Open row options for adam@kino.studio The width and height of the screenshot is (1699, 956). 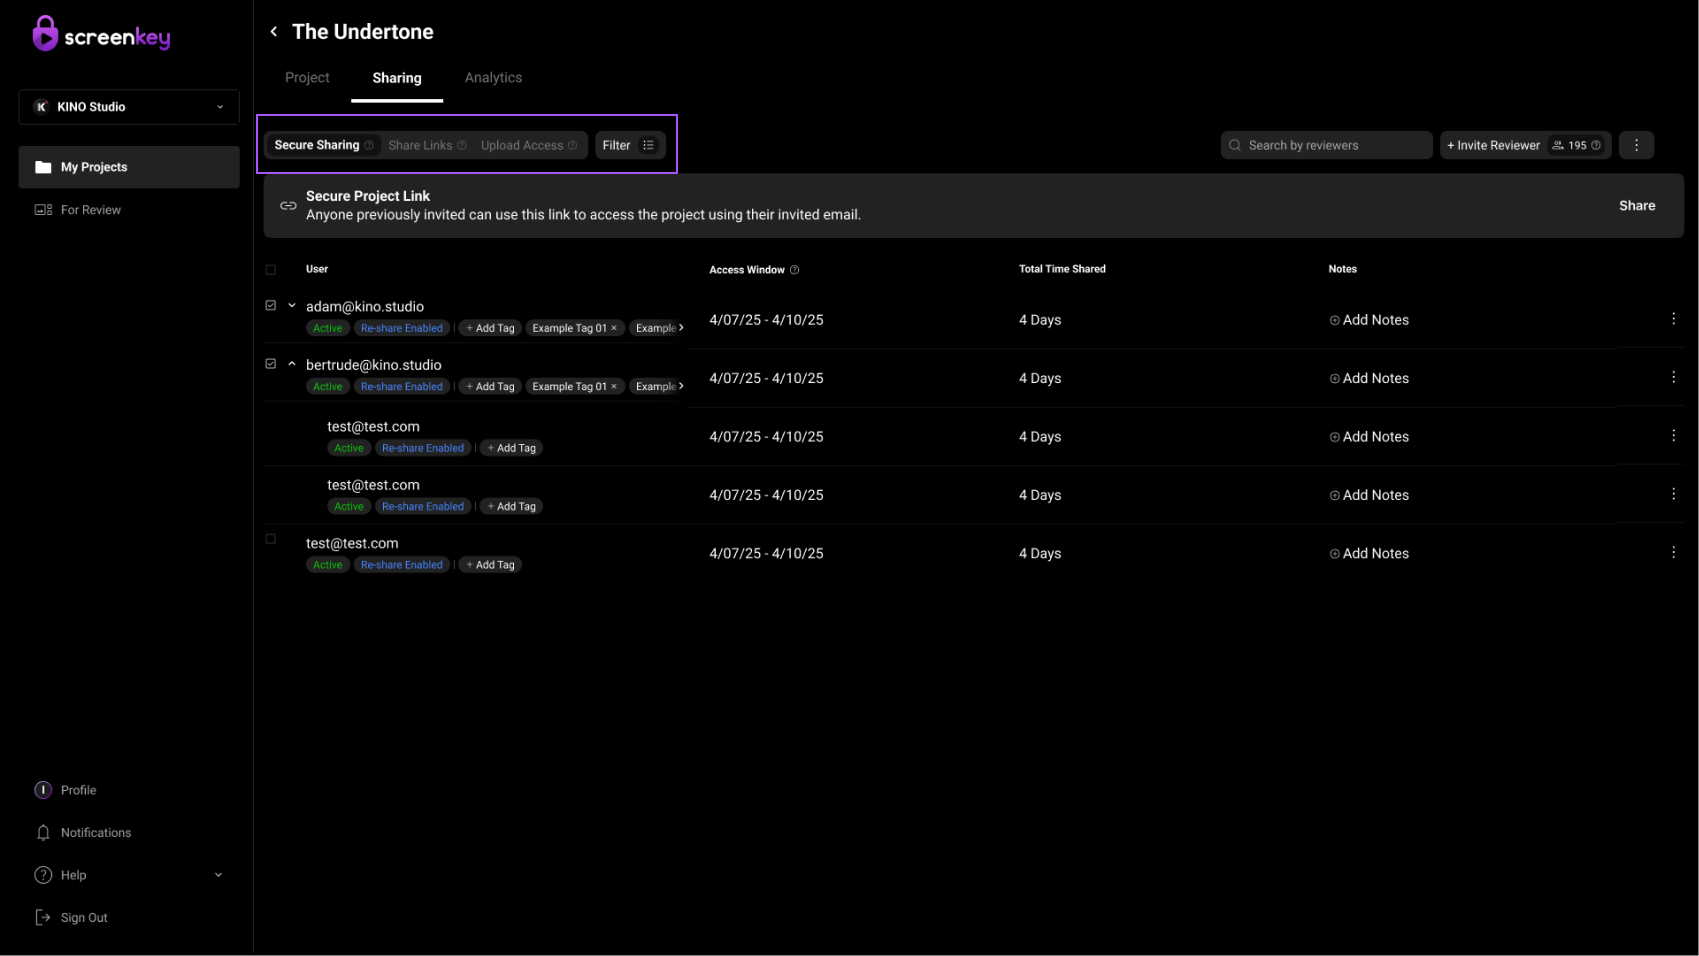point(1673,319)
